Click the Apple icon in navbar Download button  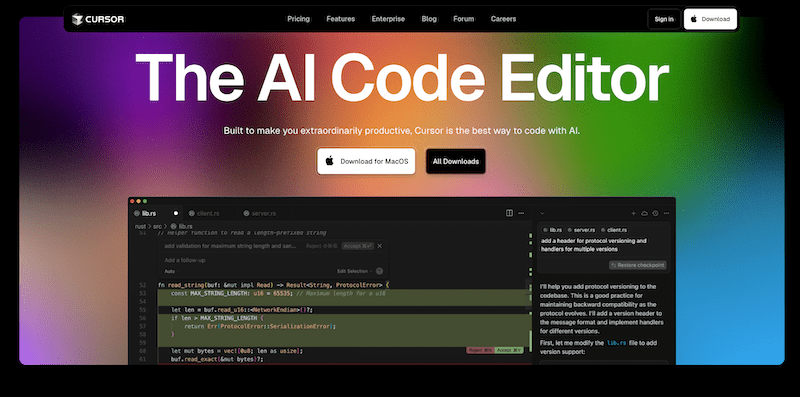click(x=693, y=19)
